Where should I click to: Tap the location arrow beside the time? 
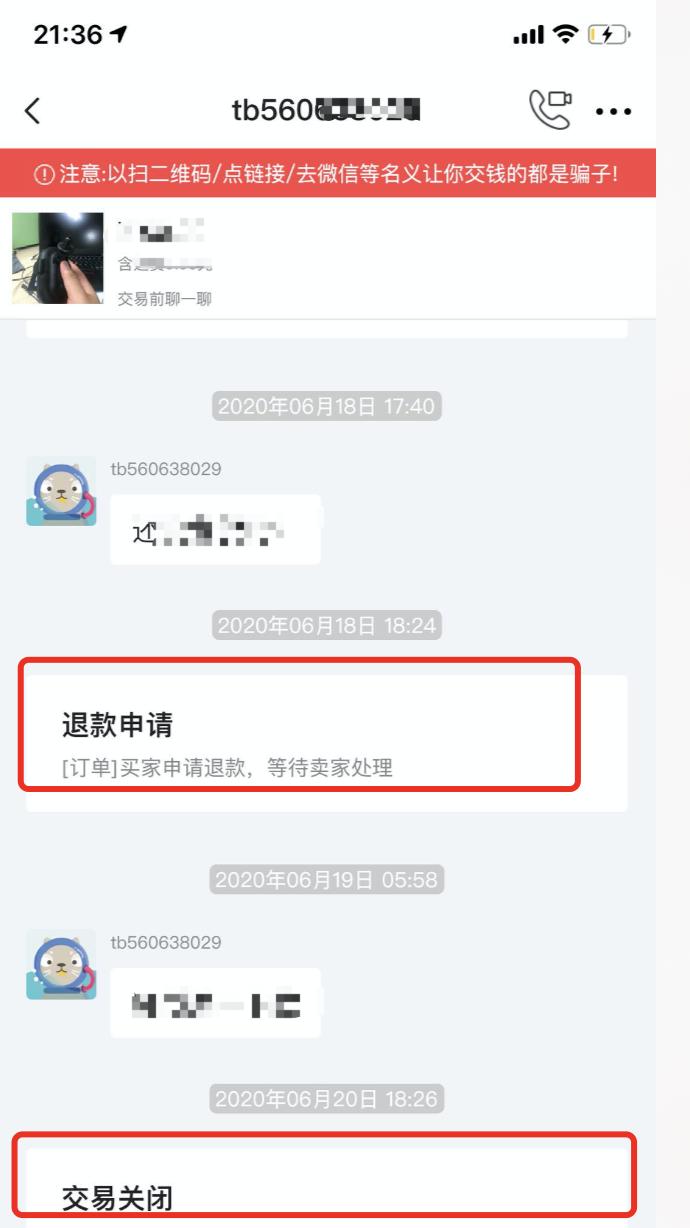coord(119,35)
